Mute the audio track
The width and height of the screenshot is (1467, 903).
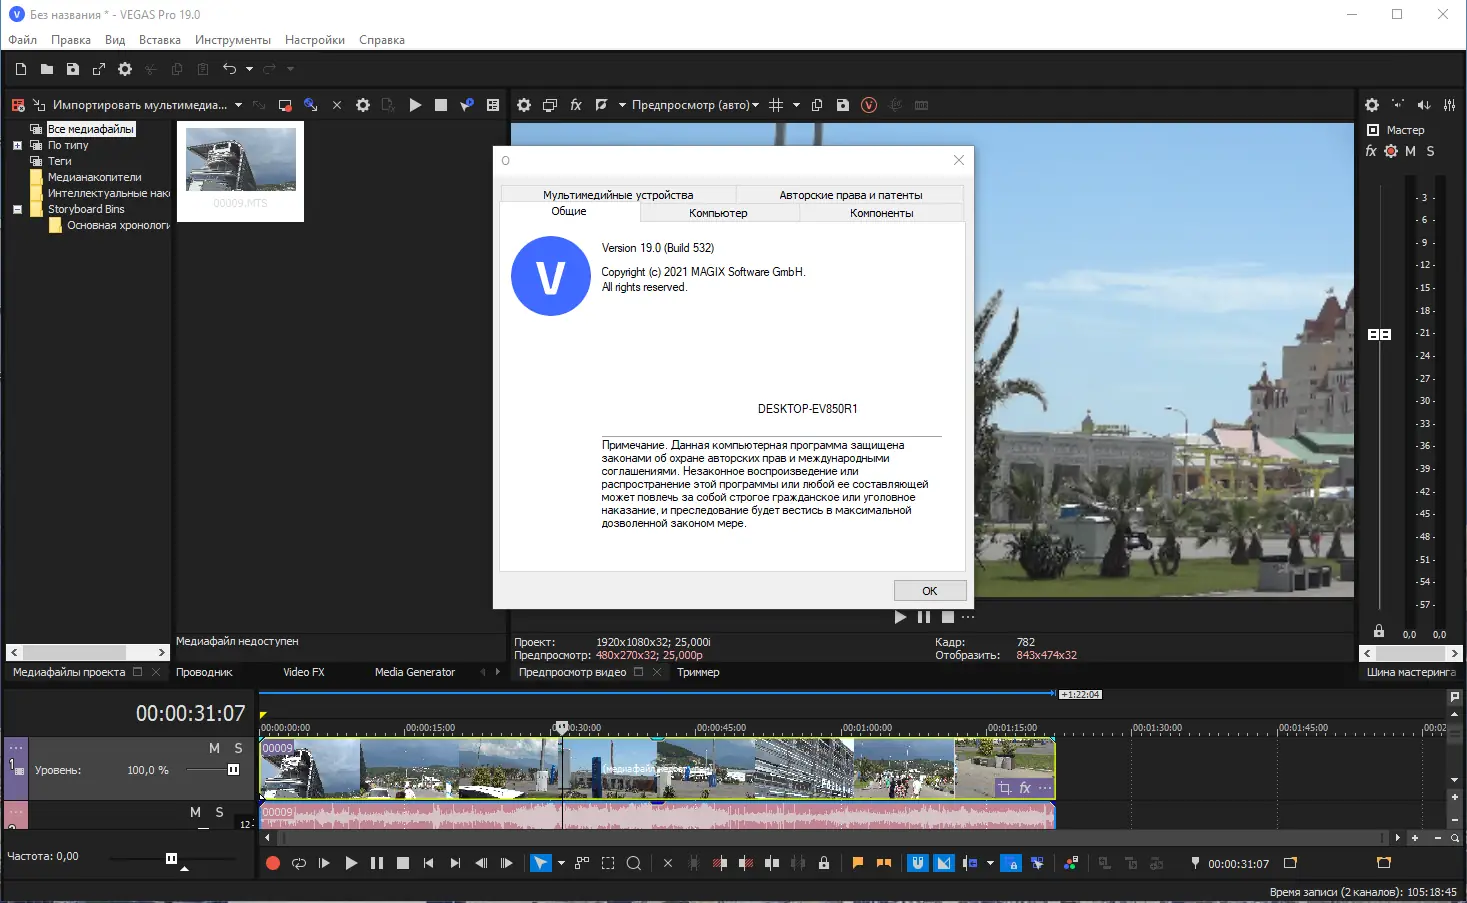pos(196,812)
